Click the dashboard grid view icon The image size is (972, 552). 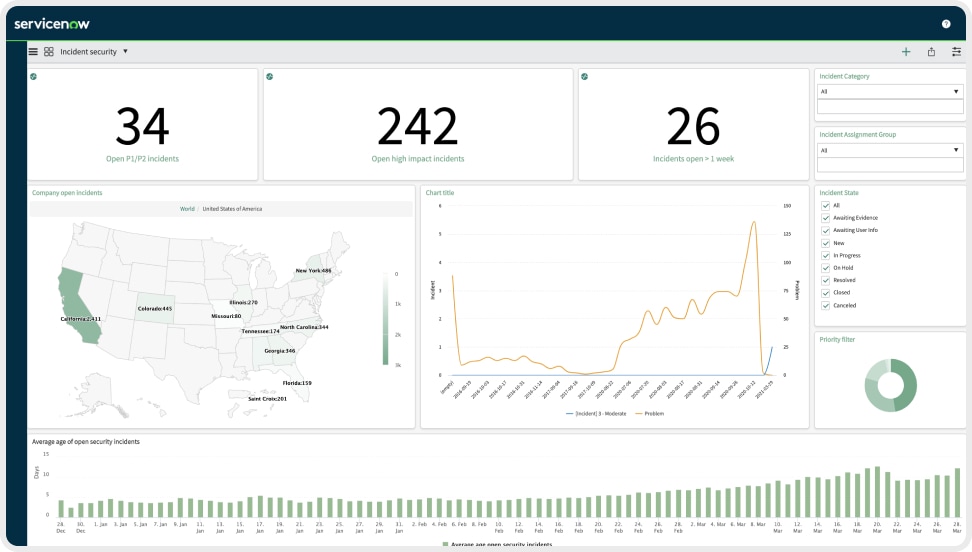pyautogui.click(x=48, y=52)
